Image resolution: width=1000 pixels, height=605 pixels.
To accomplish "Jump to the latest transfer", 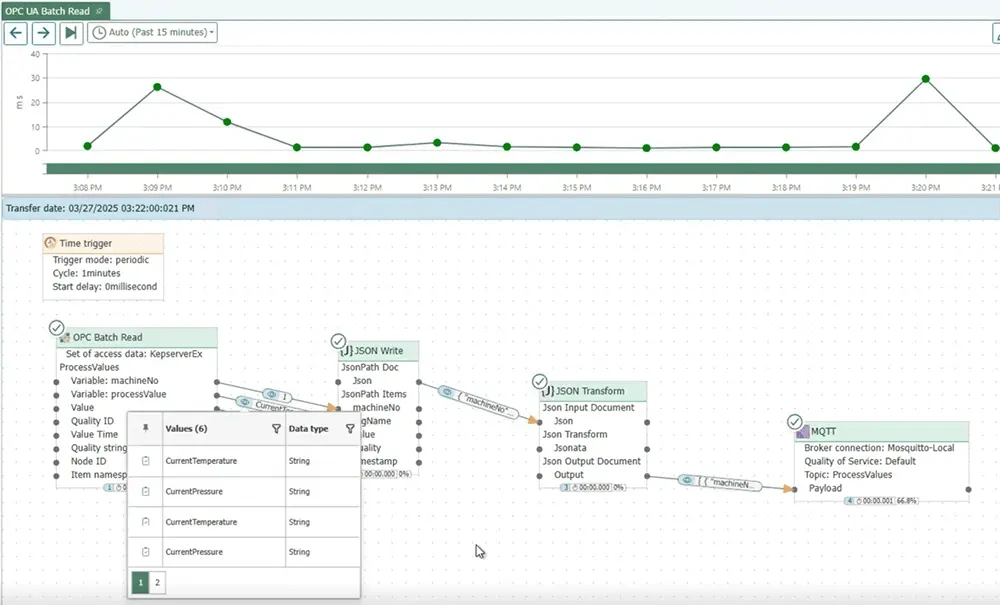I will click(70, 32).
